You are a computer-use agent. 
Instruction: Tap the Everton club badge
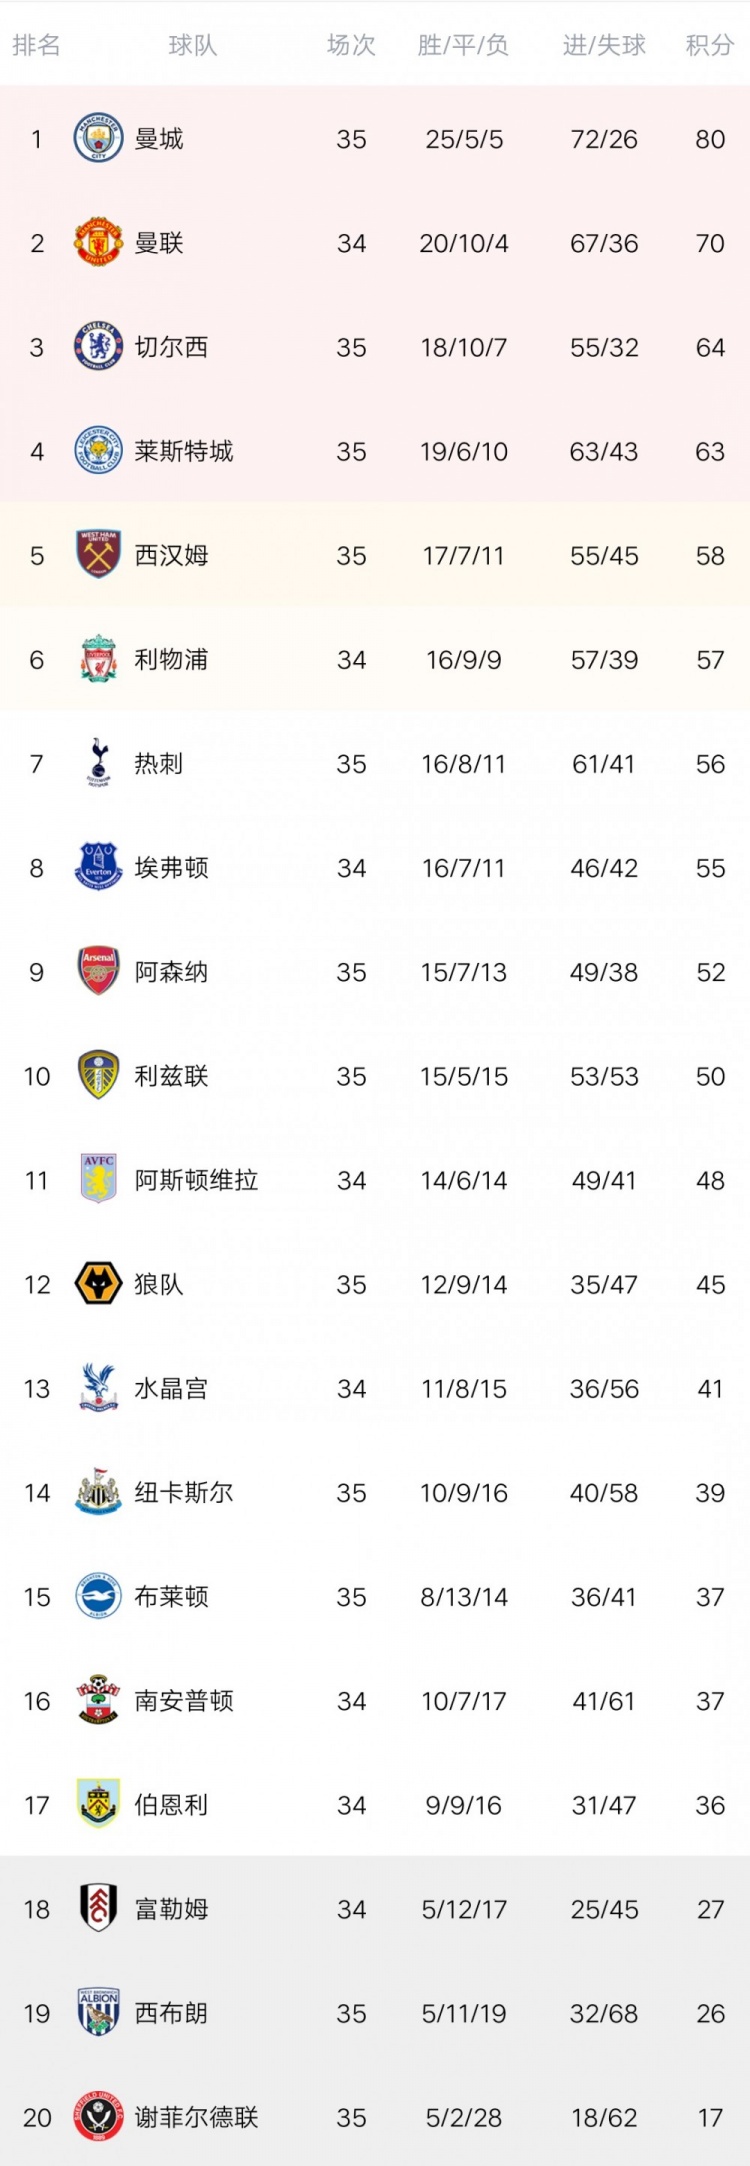click(98, 867)
